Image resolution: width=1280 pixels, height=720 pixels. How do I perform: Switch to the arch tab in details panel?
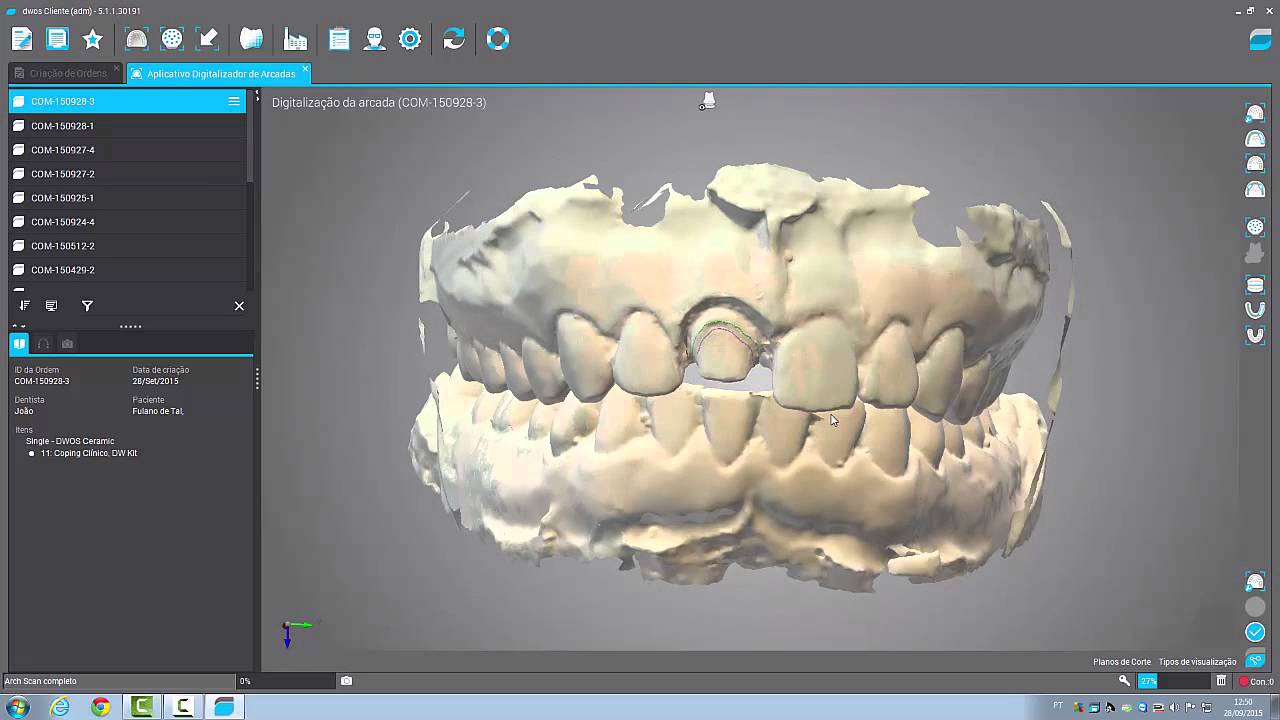coord(43,344)
